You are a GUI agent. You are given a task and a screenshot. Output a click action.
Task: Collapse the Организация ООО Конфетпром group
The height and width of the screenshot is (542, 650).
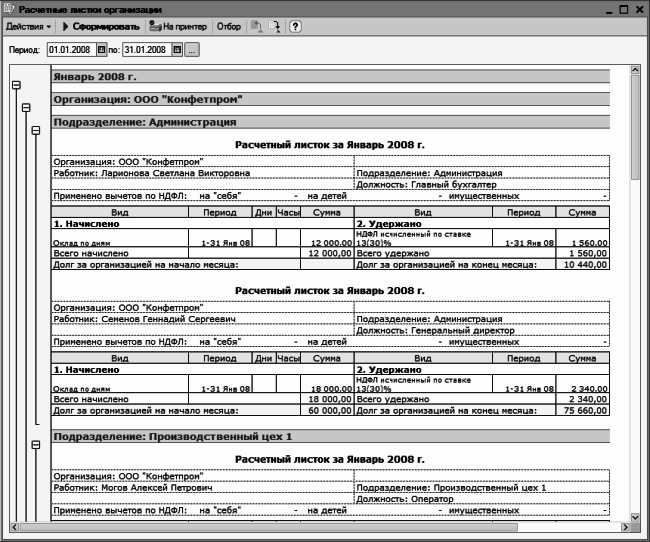(26, 108)
